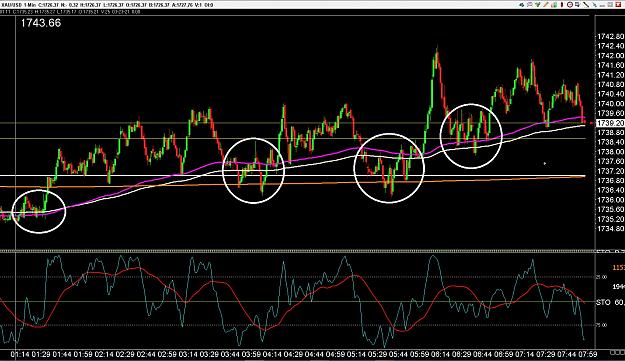The height and width of the screenshot is (361, 625).
Task: Click the 1741.20 price axis label
Action: [610, 75]
